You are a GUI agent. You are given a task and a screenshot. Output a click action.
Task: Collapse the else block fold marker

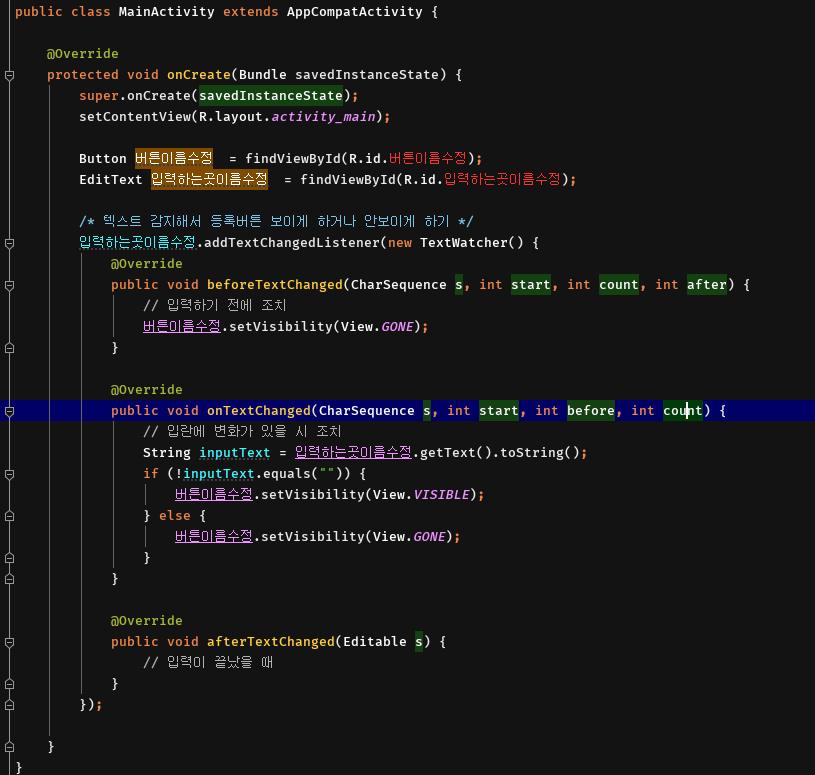point(9,516)
